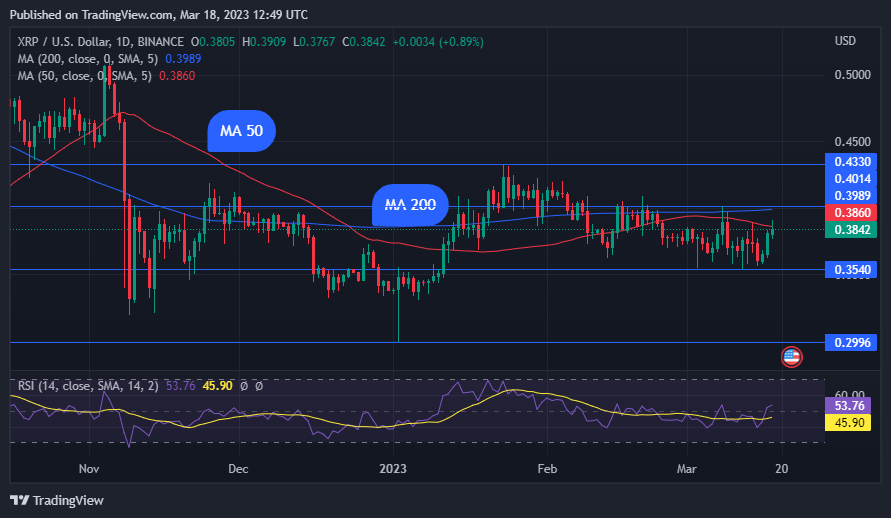Click the high price H0.3909 value

(x=264, y=42)
